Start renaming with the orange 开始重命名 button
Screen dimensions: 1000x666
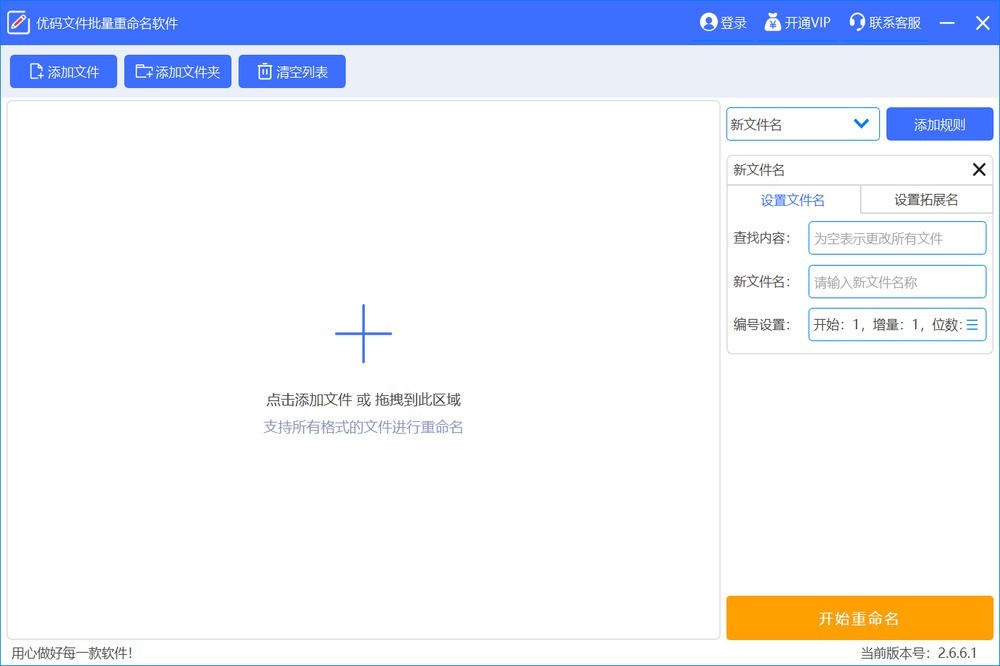pyautogui.click(x=859, y=618)
